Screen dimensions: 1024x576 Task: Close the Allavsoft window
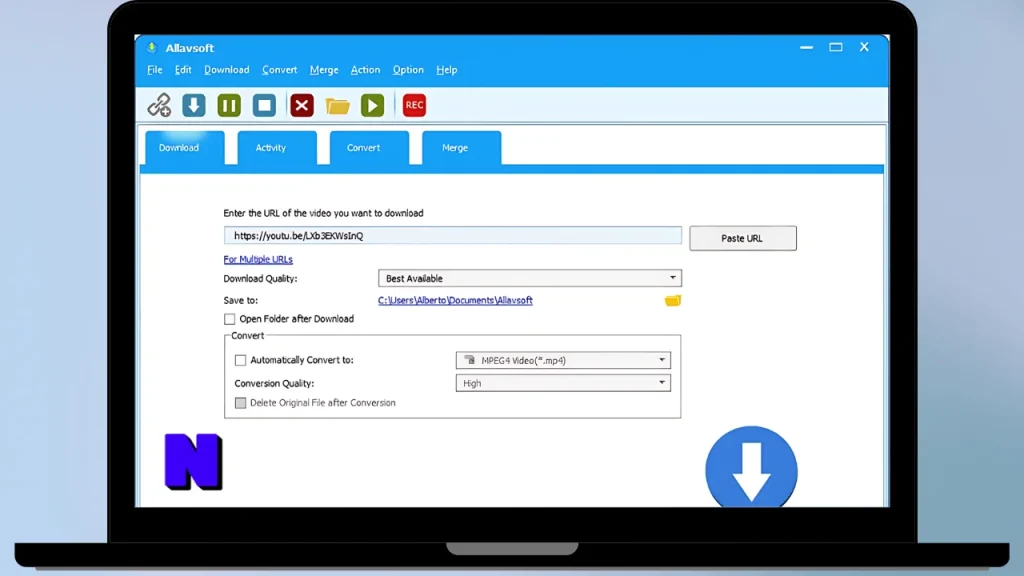(x=864, y=48)
